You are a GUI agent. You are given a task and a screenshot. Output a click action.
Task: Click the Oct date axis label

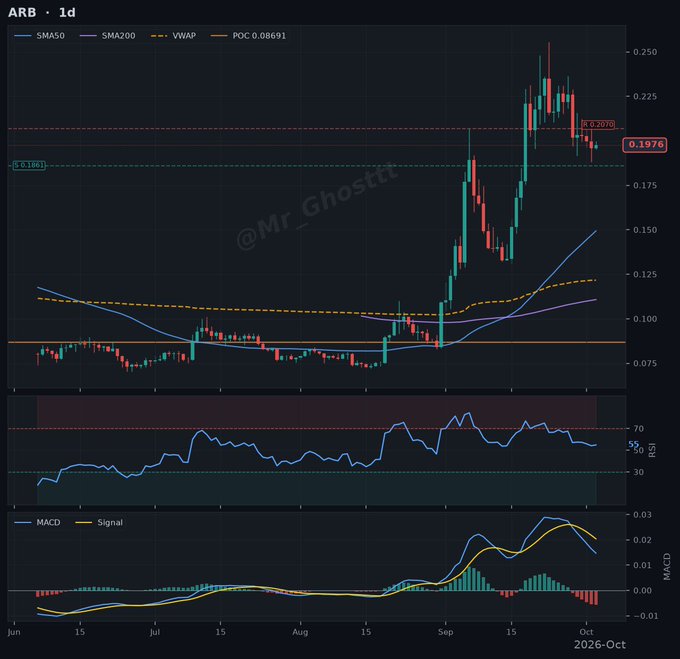pos(586,632)
